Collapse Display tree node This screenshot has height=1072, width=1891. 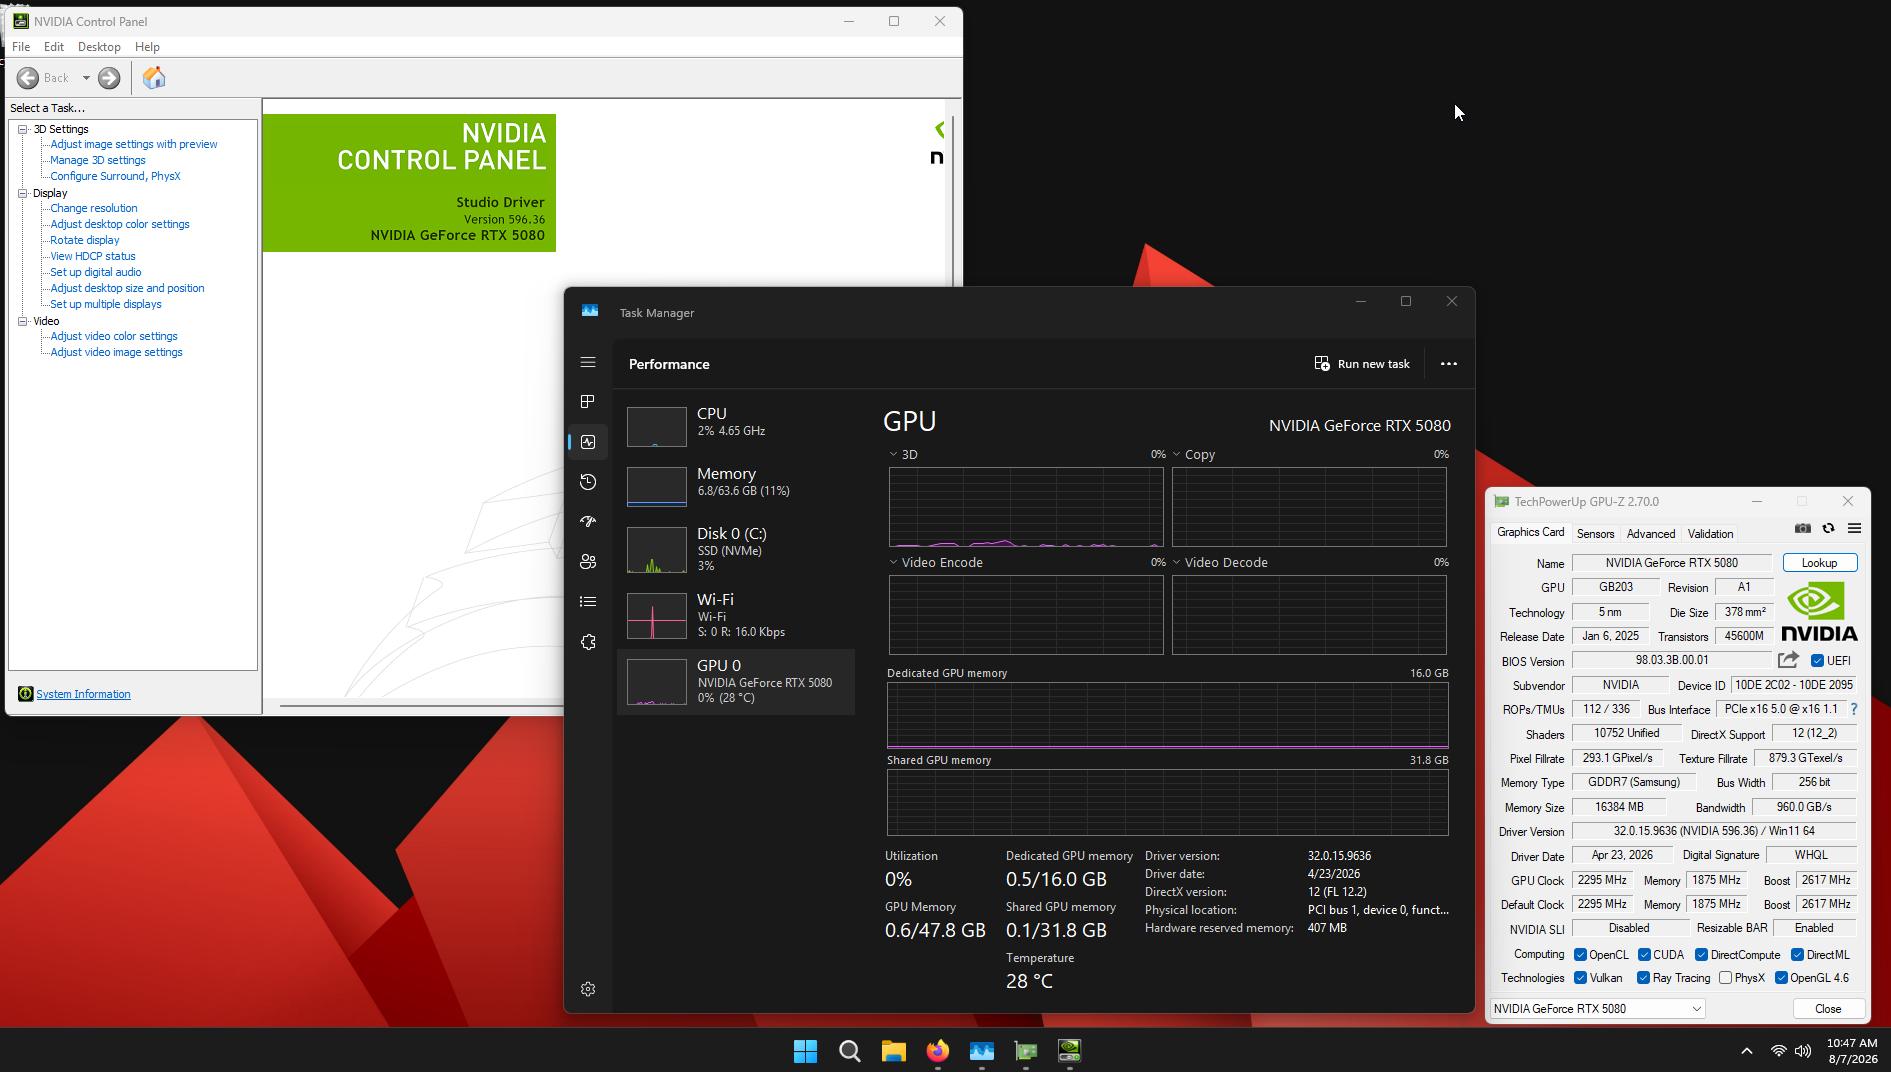[x=23, y=193]
